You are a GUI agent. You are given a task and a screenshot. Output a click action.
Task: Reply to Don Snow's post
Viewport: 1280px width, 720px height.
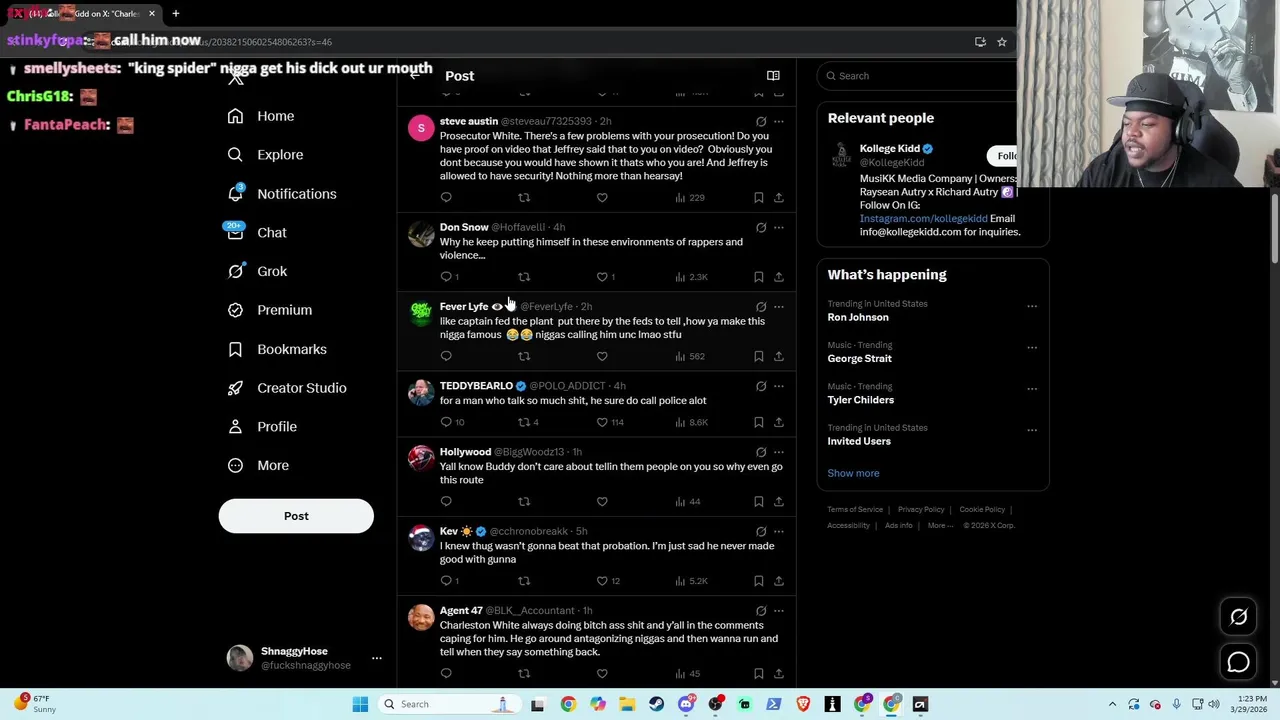pyautogui.click(x=446, y=277)
